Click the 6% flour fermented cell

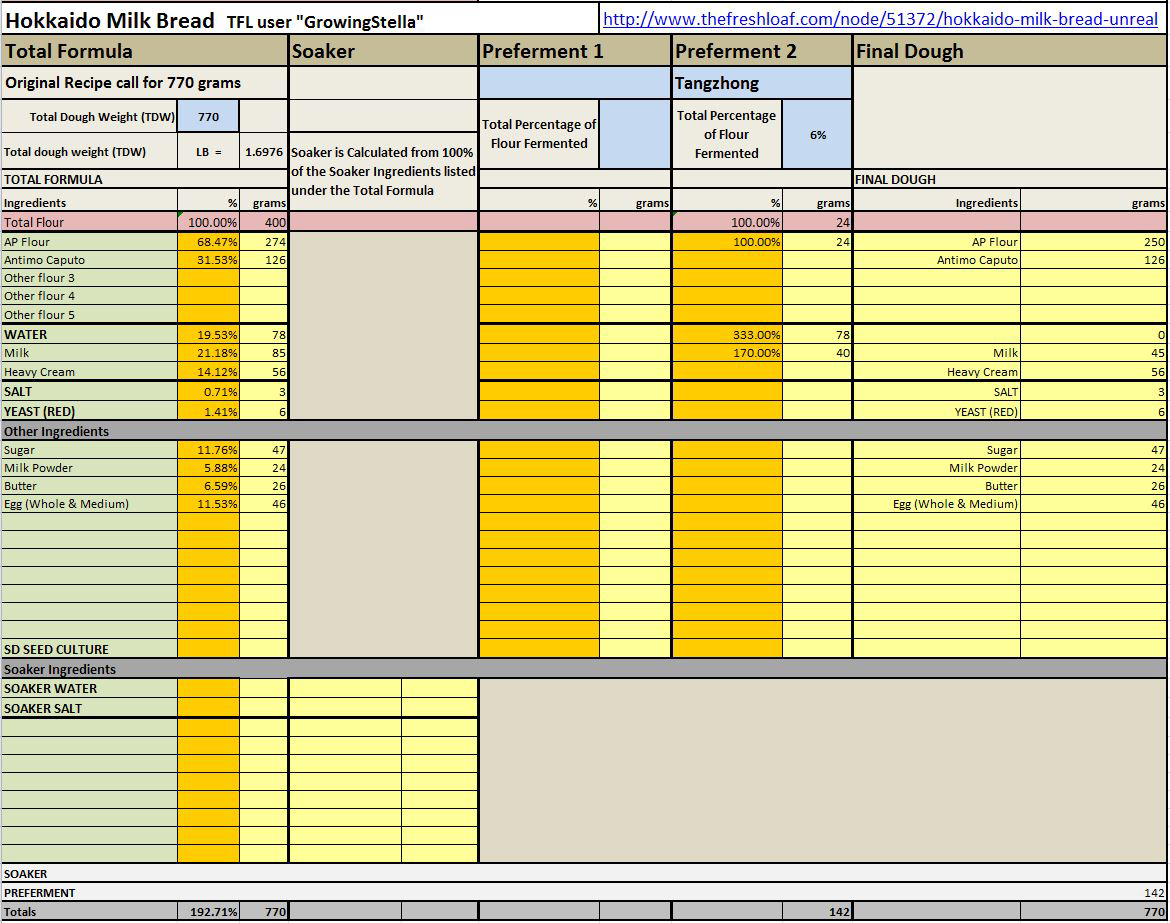click(817, 135)
